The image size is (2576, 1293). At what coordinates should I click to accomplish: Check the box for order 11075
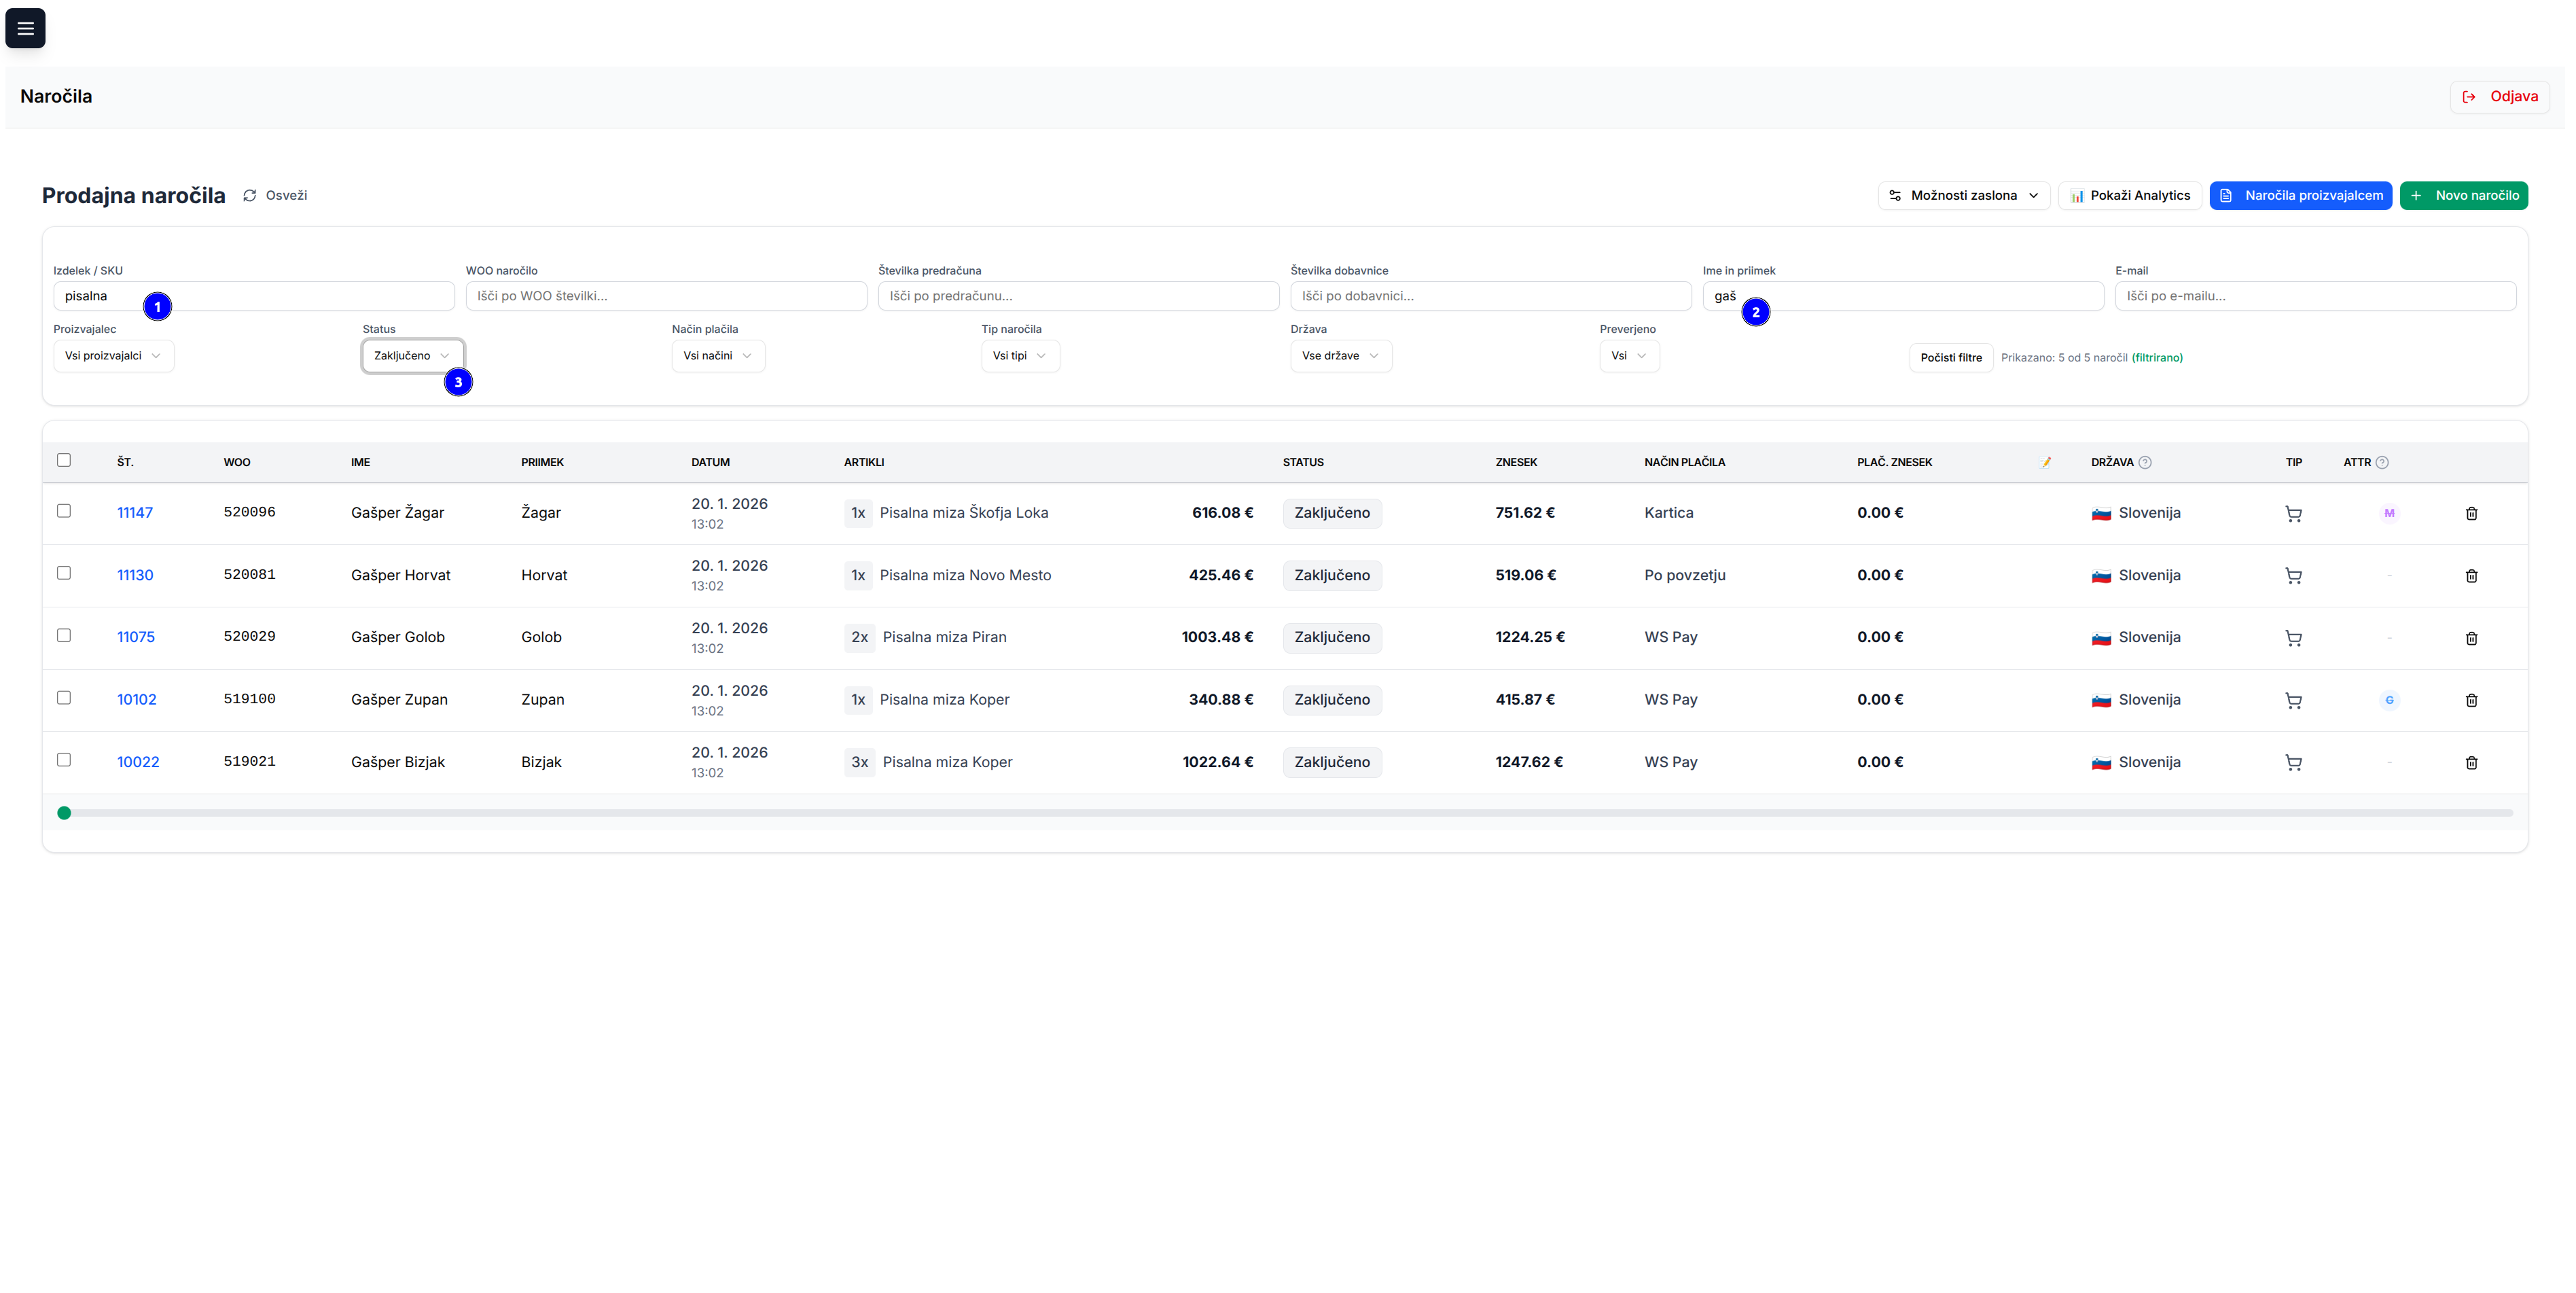(64, 635)
